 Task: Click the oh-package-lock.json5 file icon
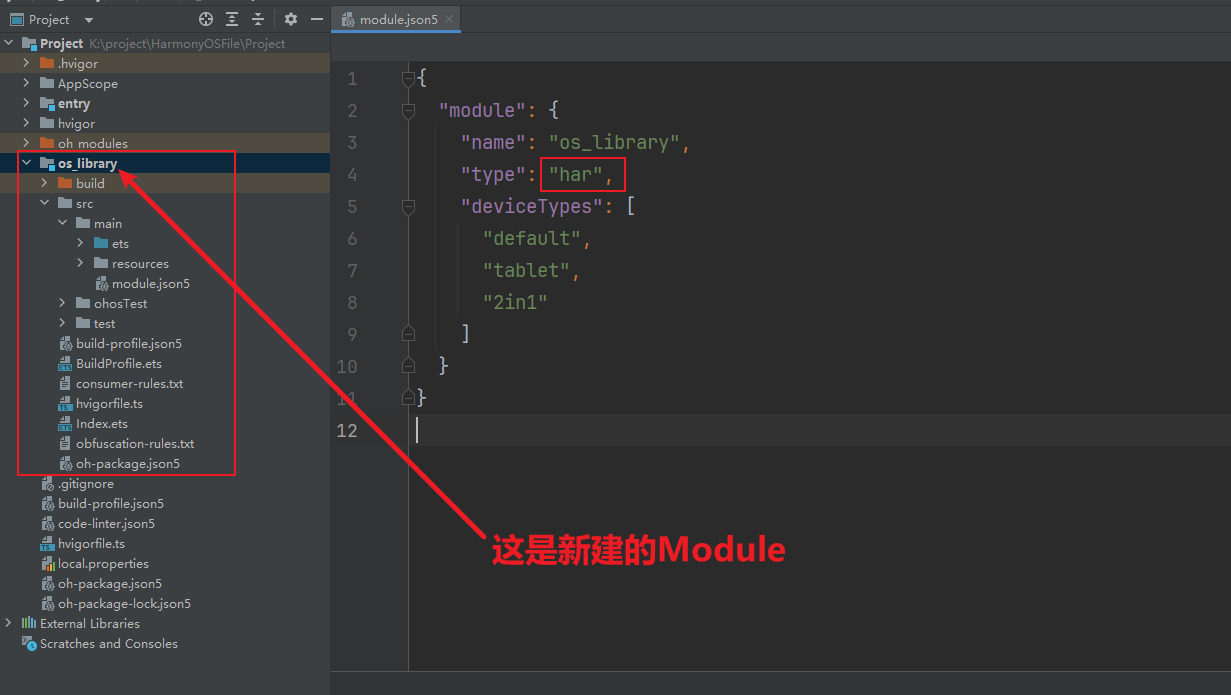48,603
